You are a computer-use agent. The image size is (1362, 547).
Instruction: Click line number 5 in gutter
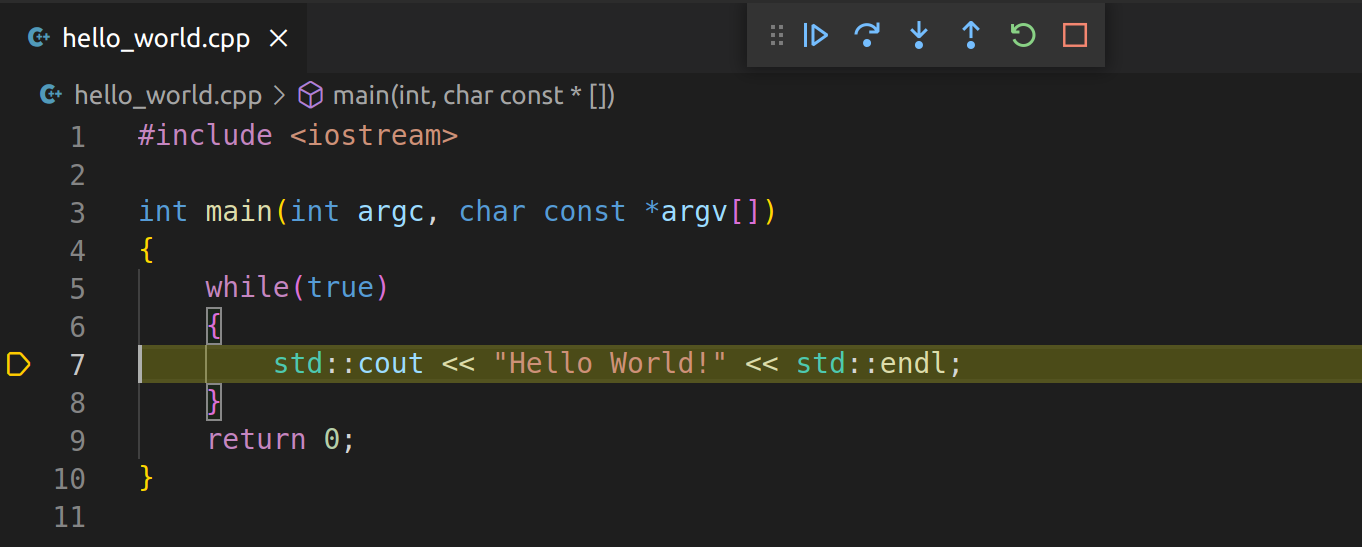pos(77,288)
